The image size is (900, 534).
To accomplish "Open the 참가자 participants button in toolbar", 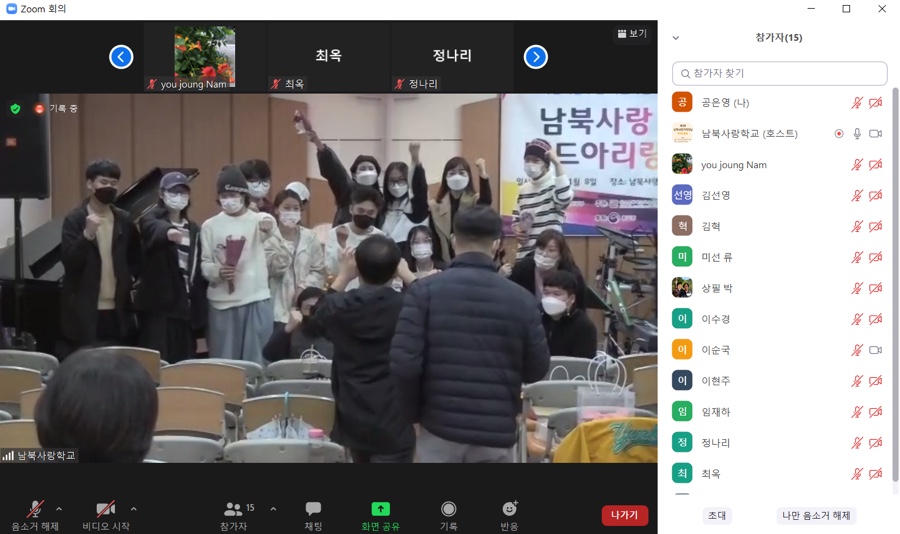I will click(234, 515).
